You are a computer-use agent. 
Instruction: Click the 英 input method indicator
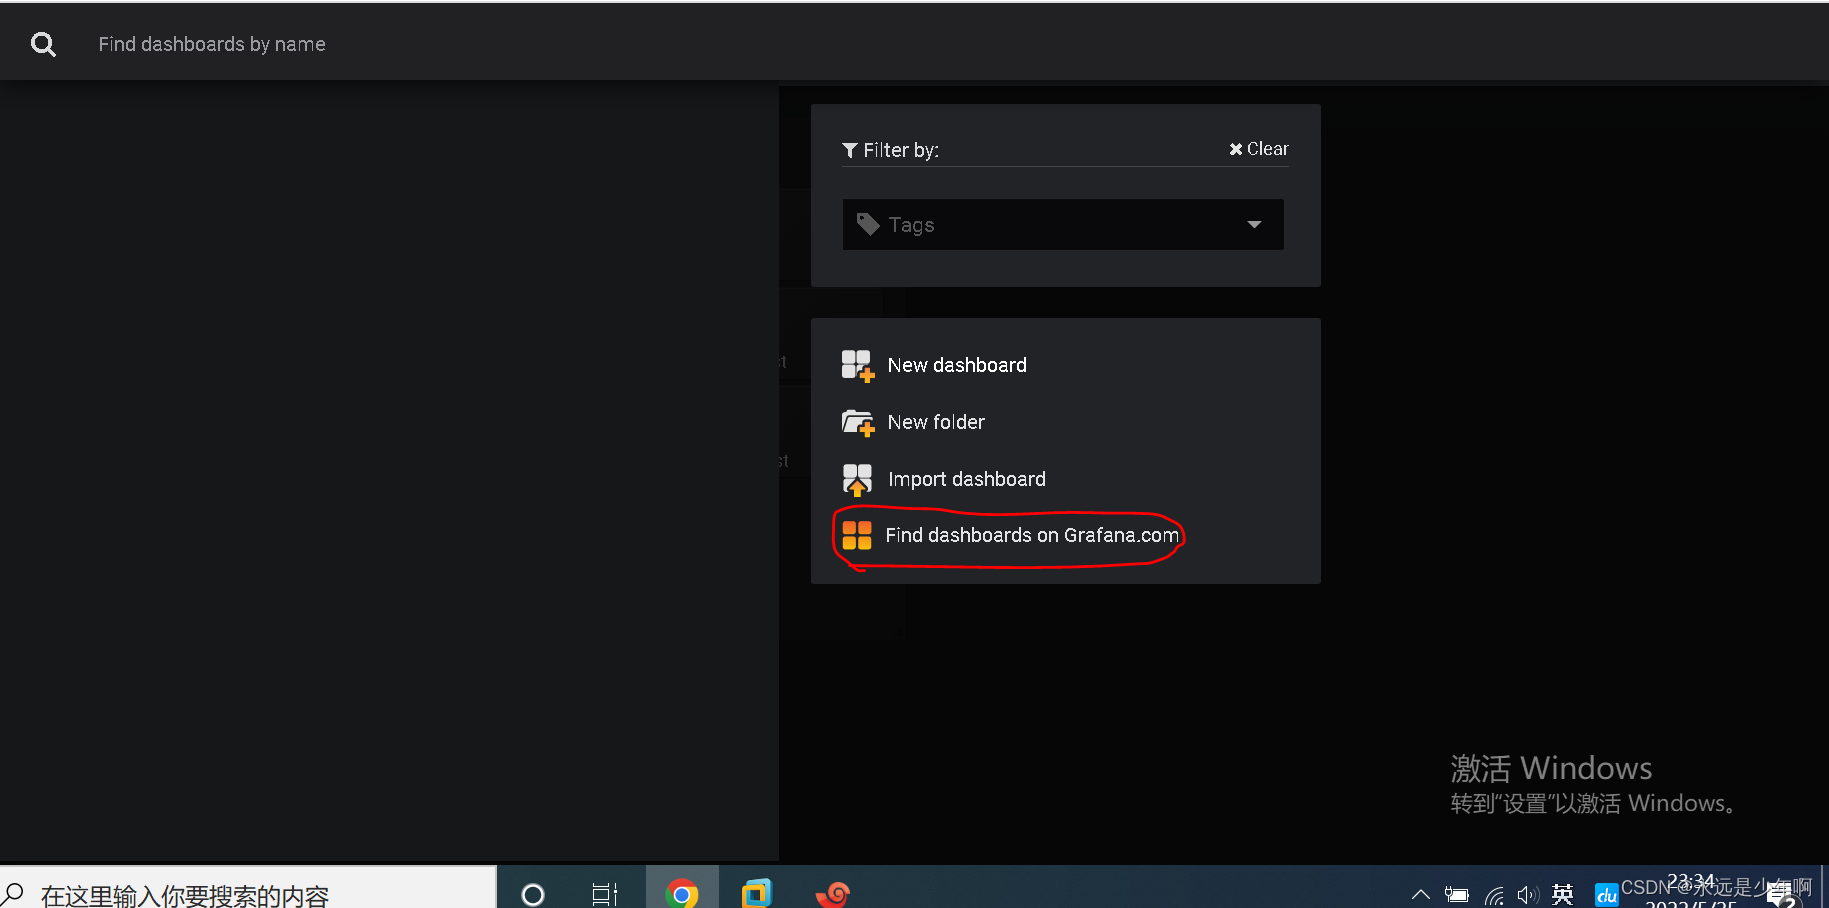click(x=1563, y=895)
